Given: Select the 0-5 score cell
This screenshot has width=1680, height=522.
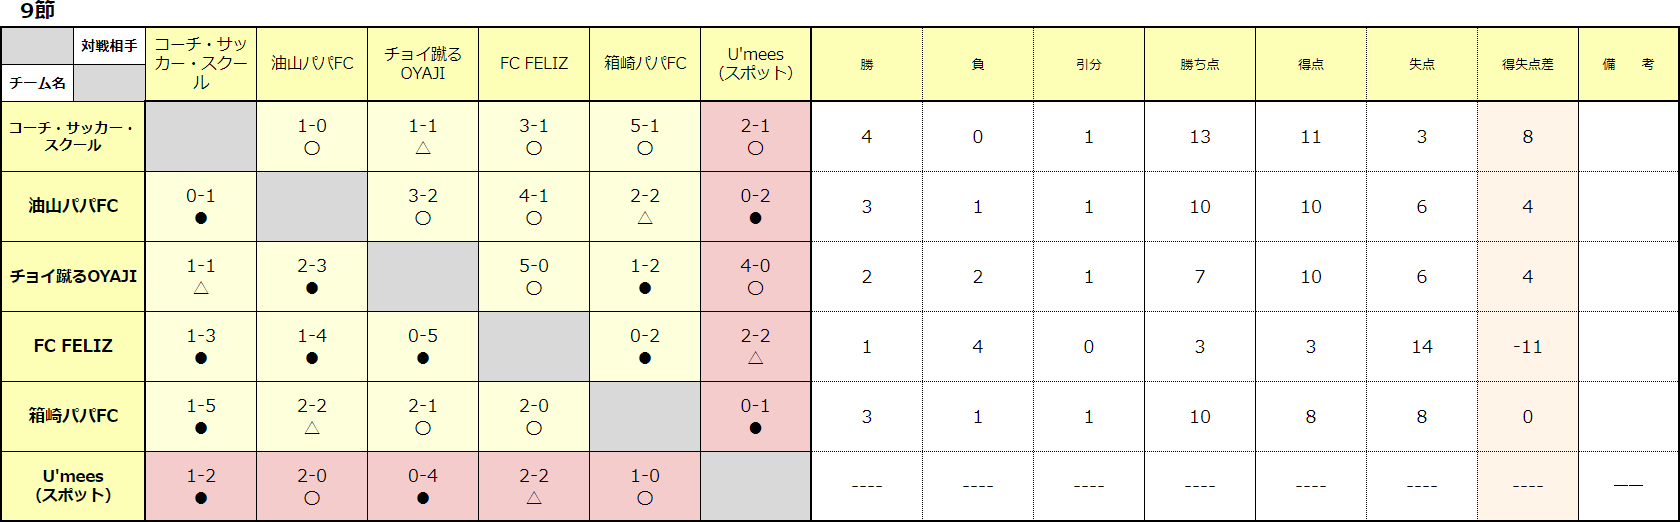Looking at the screenshot, I should (423, 346).
